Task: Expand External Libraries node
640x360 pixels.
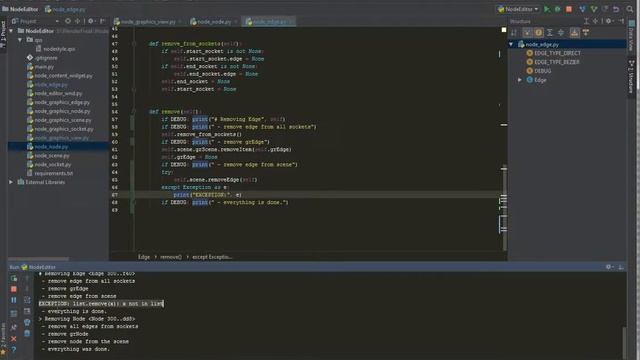Action: [11, 182]
